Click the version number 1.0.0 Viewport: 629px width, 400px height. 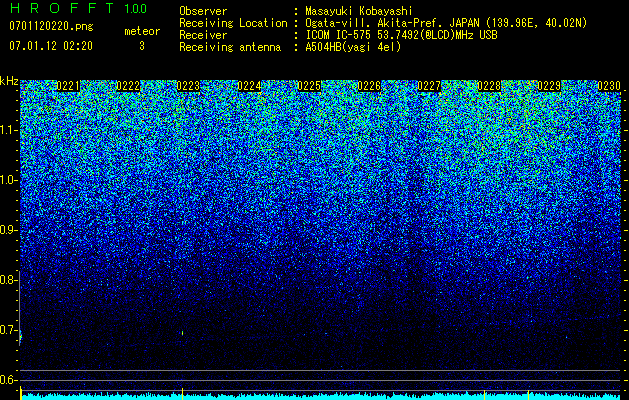[x=136, y=8]
